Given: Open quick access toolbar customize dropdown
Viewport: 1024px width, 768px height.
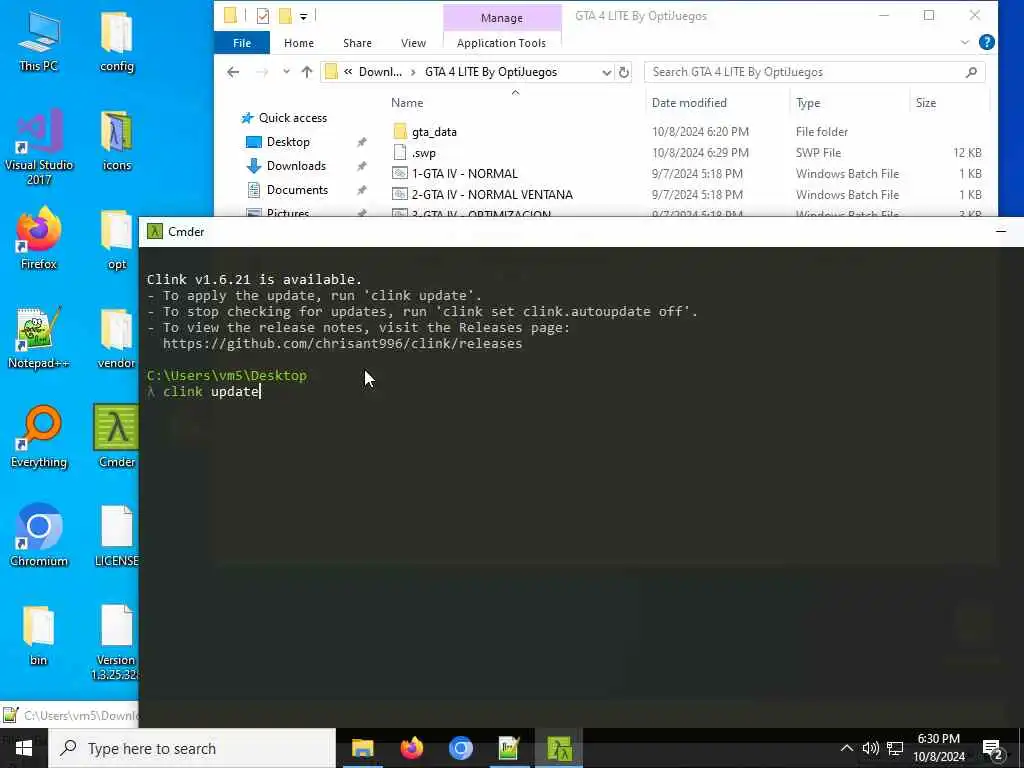Looking at the screenshot, I should [x=304, y=16].
